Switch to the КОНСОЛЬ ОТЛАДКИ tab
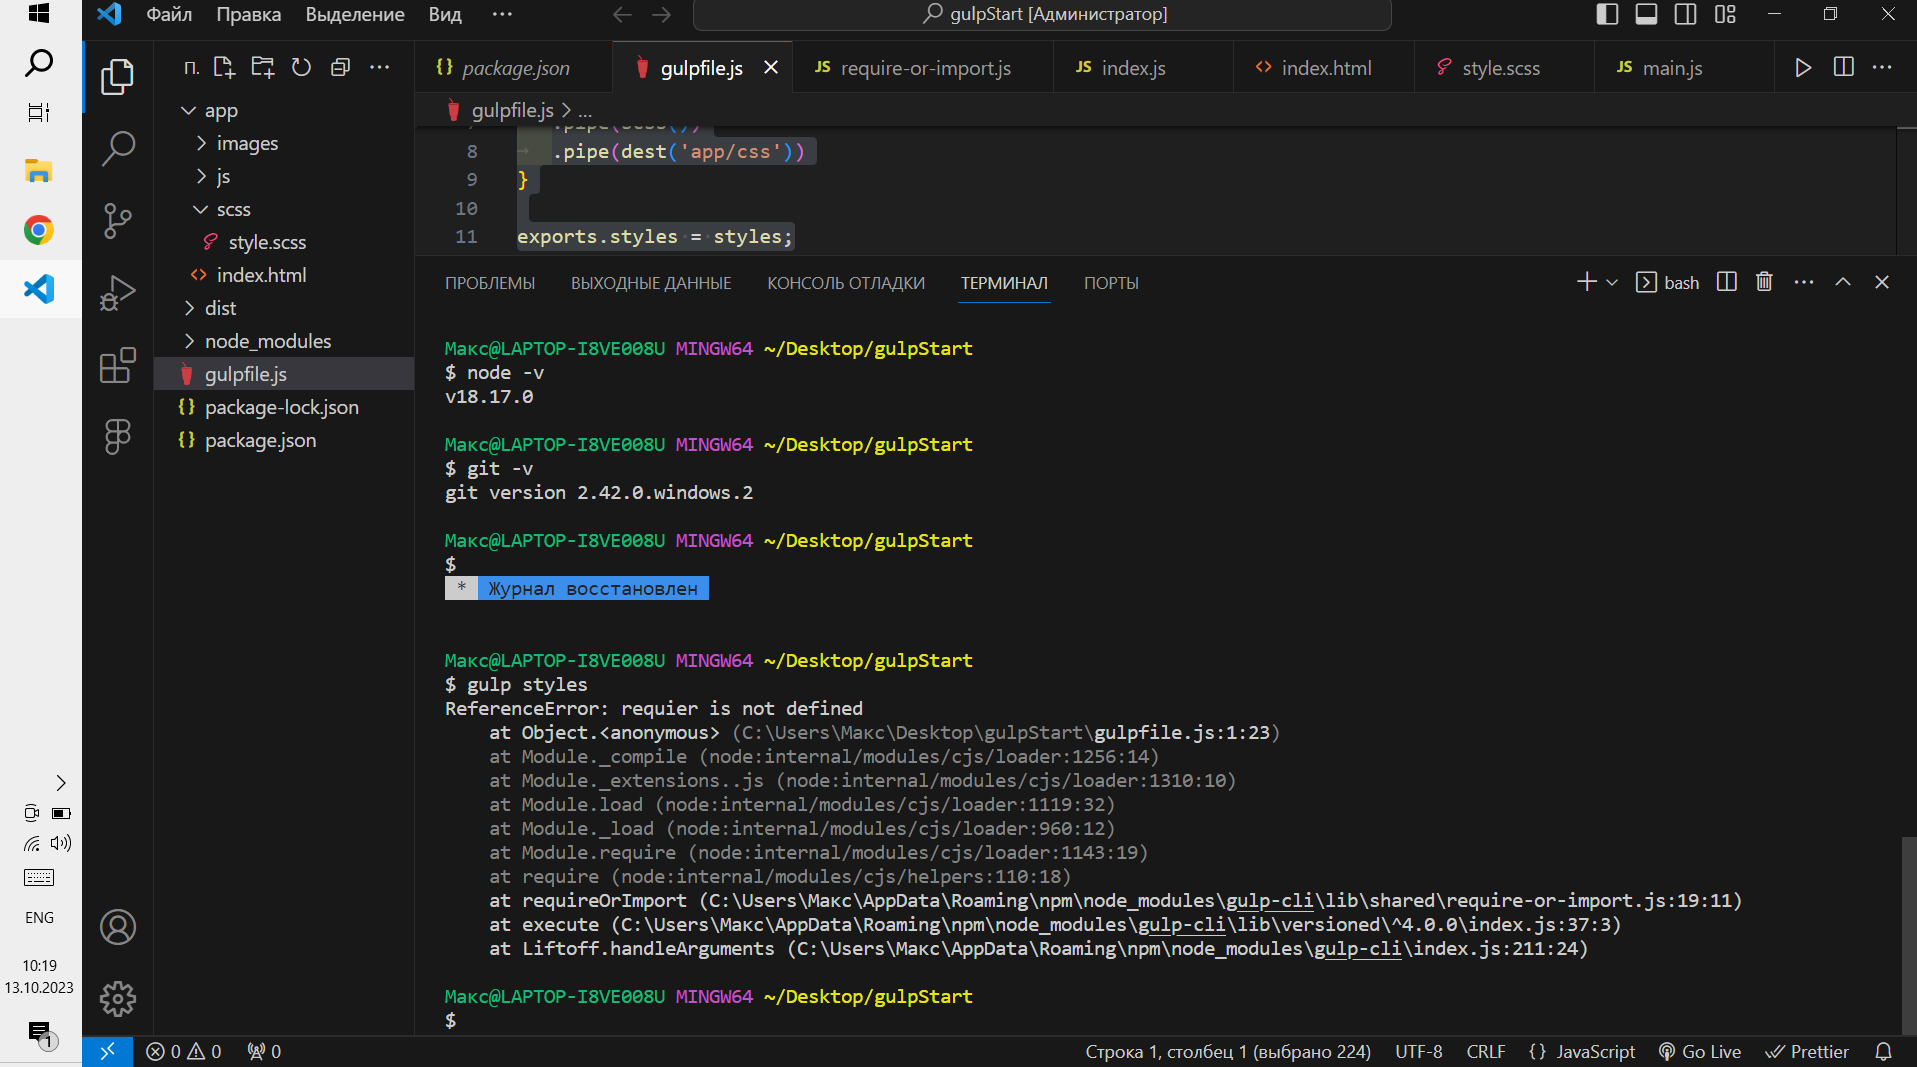The width and height of the screenshot is (1917, 1067). (846, 283)
